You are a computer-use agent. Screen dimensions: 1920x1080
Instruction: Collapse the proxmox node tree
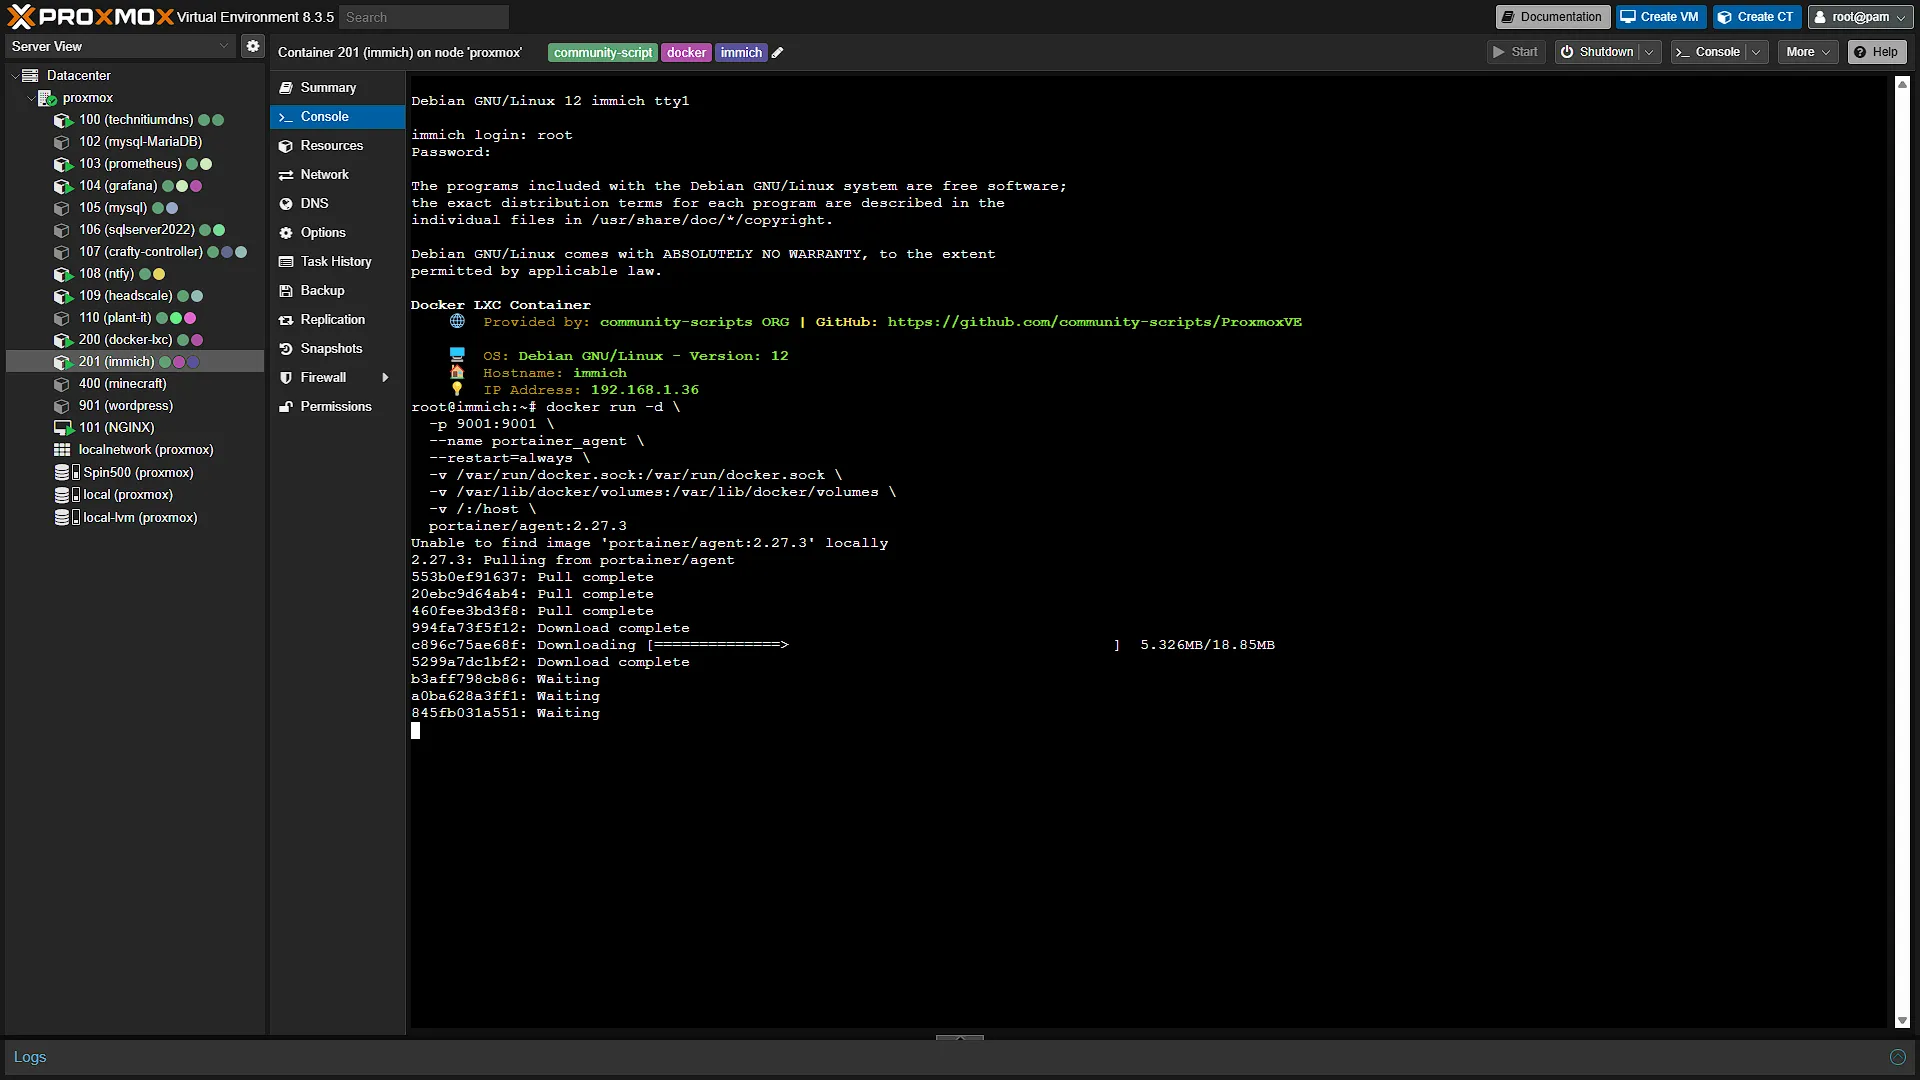pos(30,98)
